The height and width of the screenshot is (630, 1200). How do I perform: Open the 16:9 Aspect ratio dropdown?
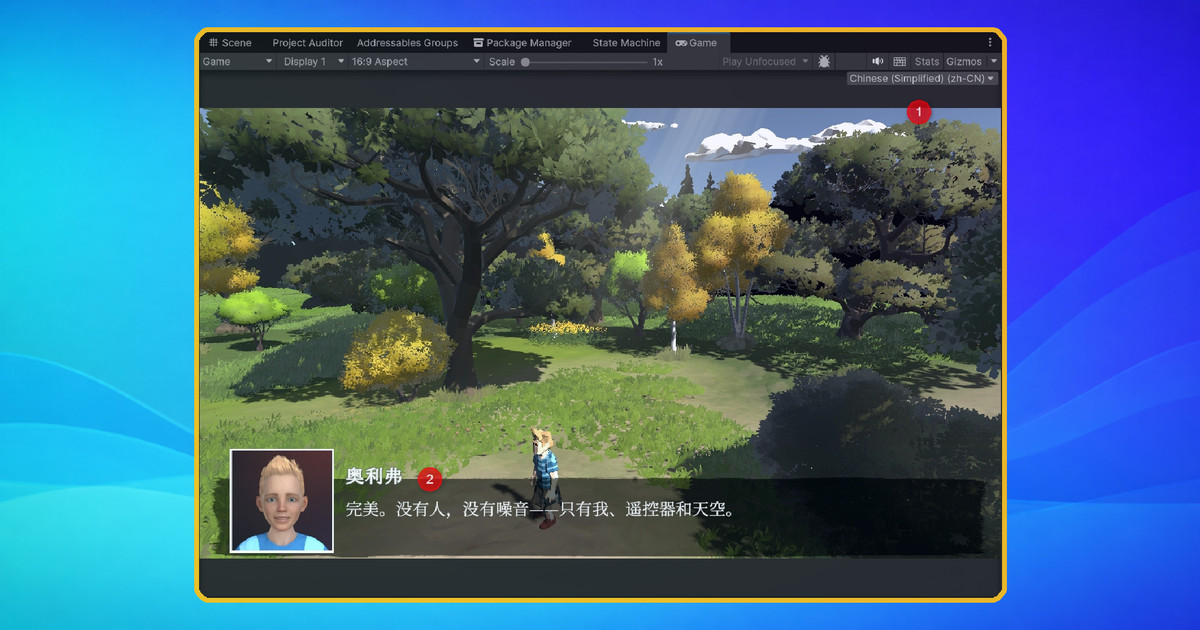point(415,62)
